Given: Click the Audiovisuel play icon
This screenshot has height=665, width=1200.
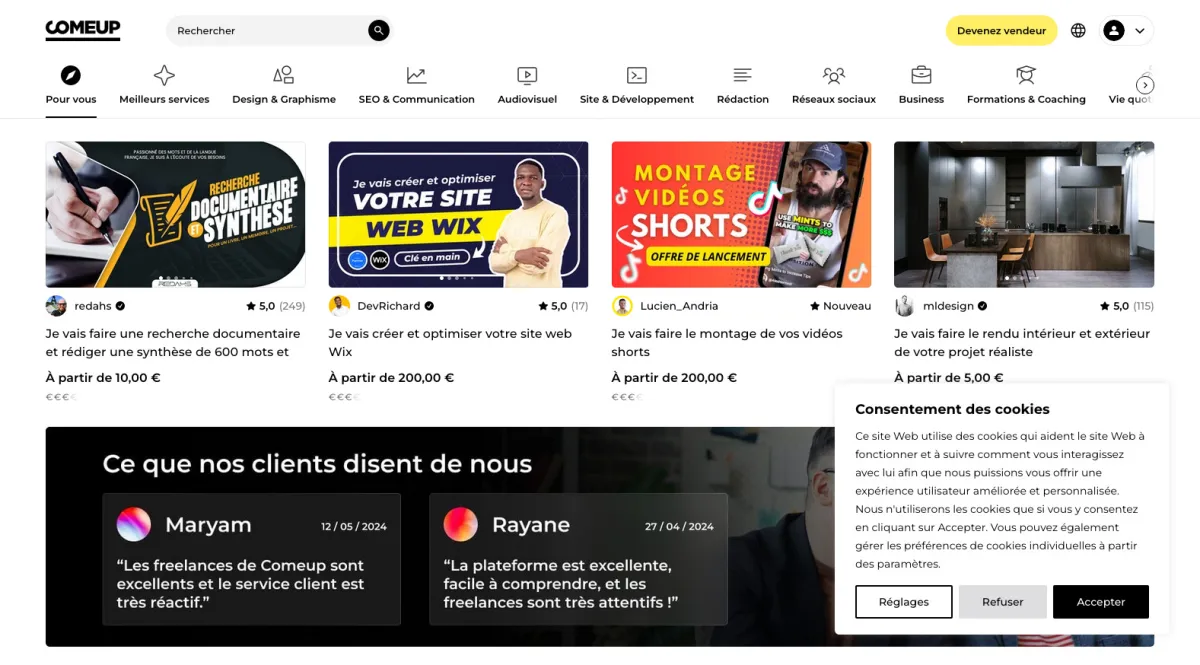Looking at the screenshot, I should [x=527, y=75].
